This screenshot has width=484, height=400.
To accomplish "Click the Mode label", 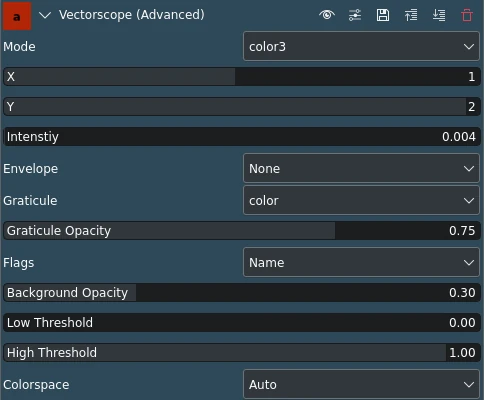I will 19,47.
